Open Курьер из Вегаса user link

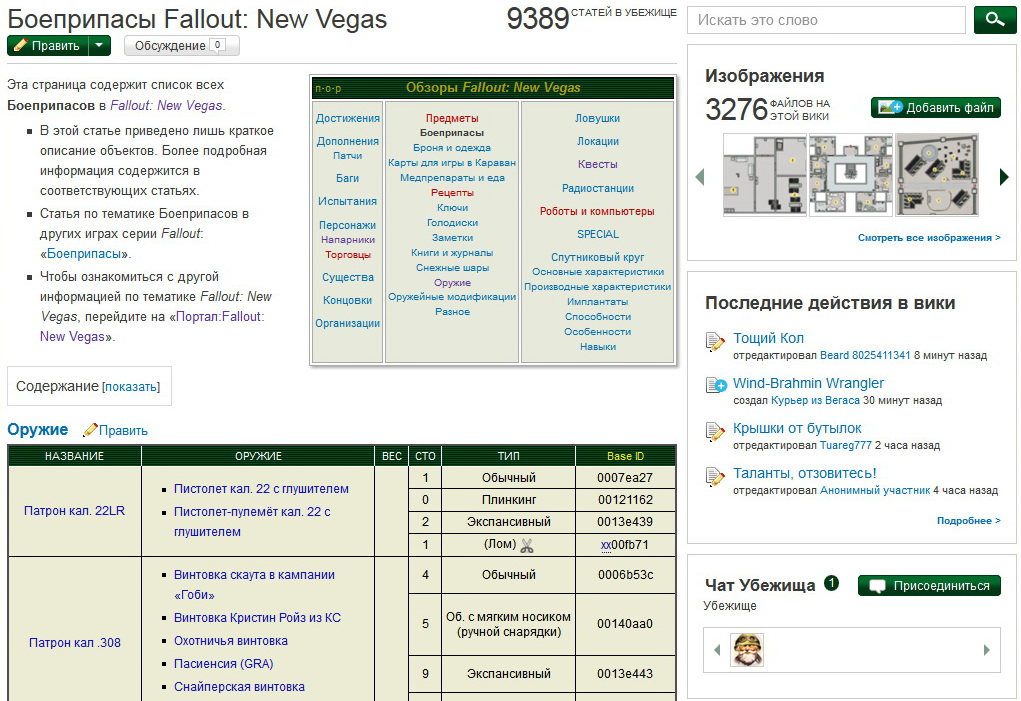coord(815,401)
